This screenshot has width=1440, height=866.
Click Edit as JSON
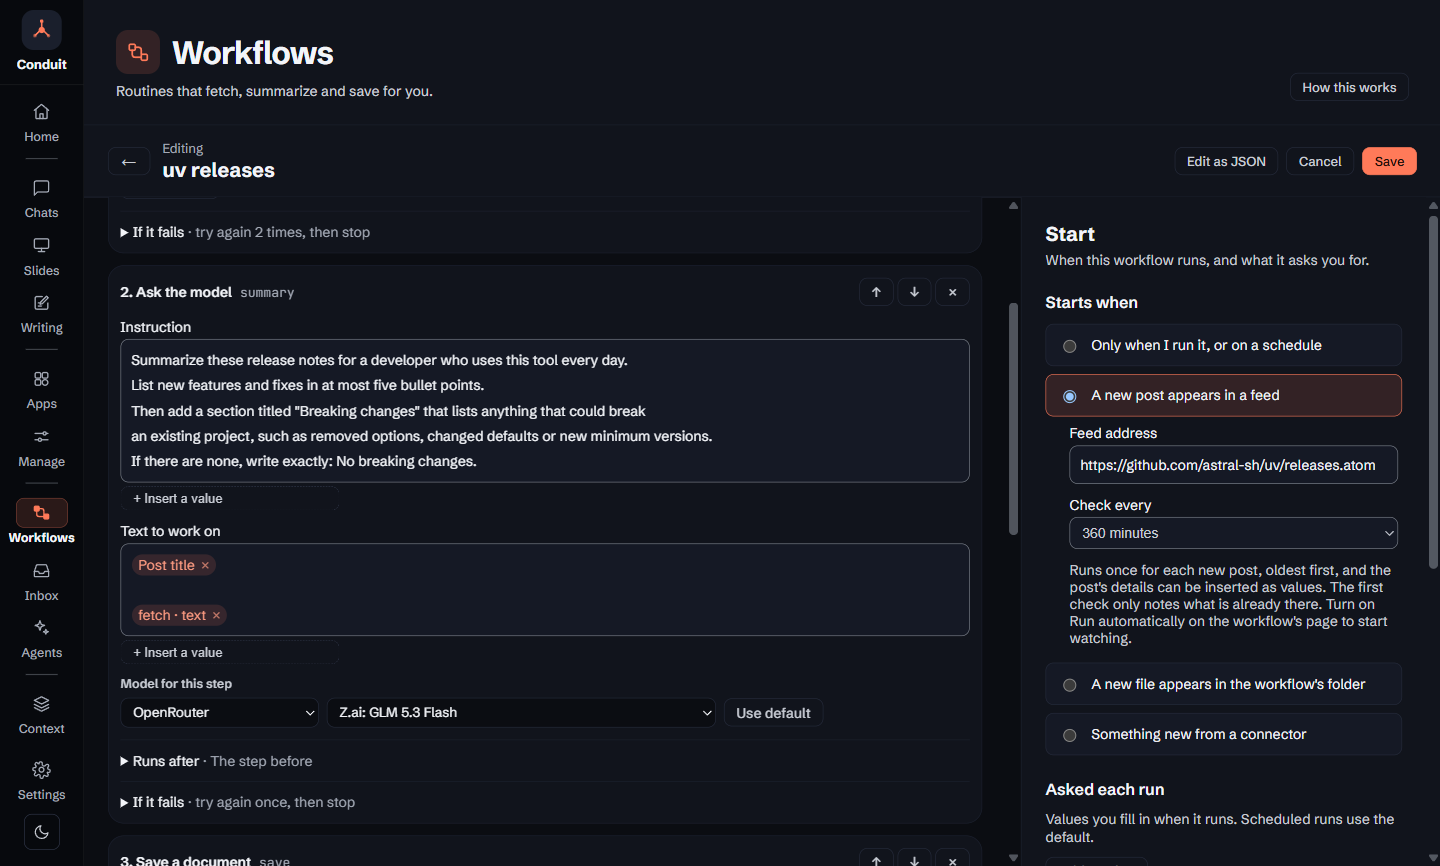point(1226,161)
